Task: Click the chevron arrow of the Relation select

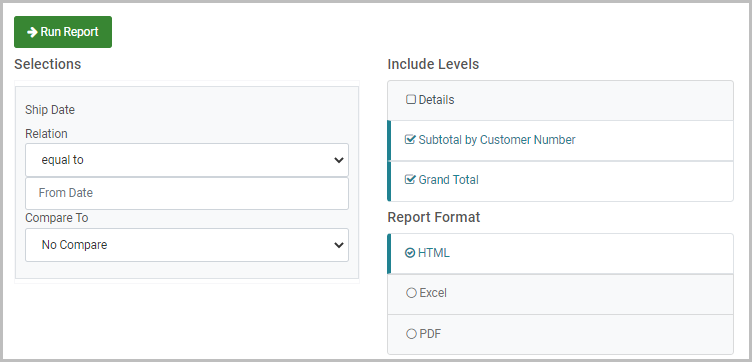Action: [339, 160]
